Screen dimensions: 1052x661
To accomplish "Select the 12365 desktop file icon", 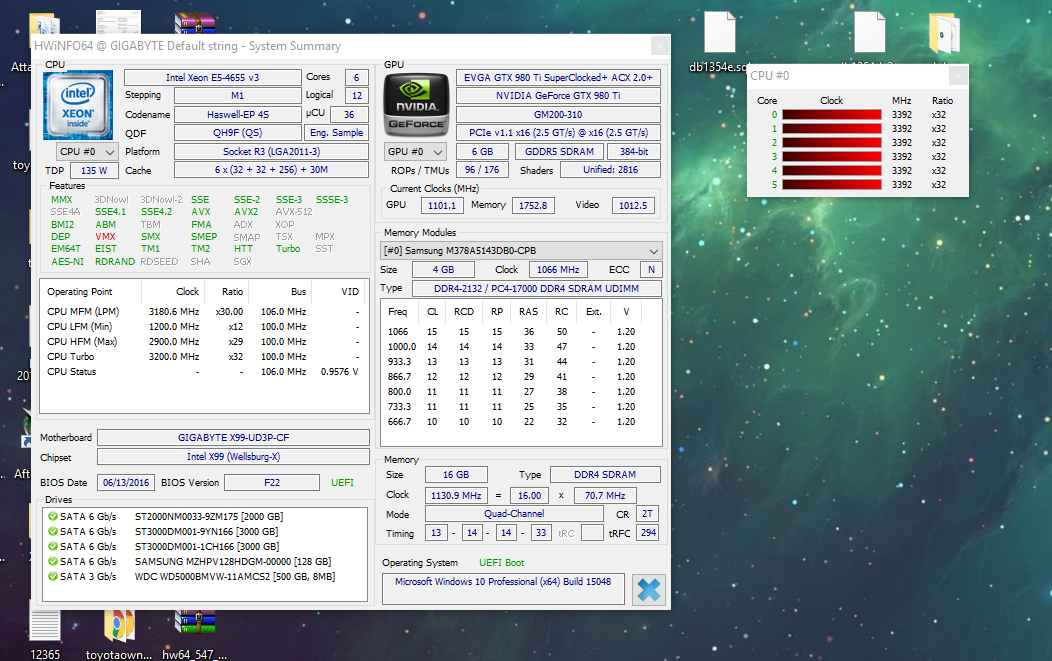I will (x=45, y=634).
